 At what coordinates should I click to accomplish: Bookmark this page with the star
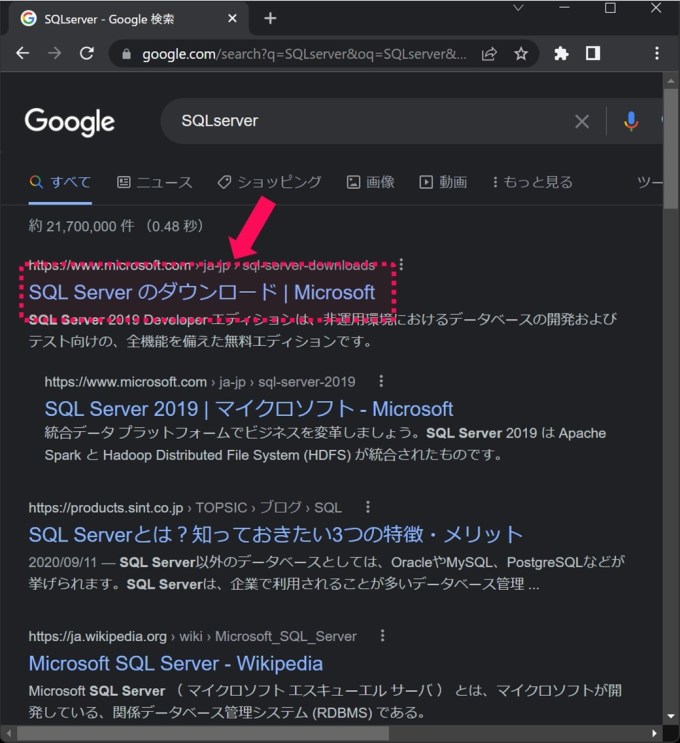(521, 54)
